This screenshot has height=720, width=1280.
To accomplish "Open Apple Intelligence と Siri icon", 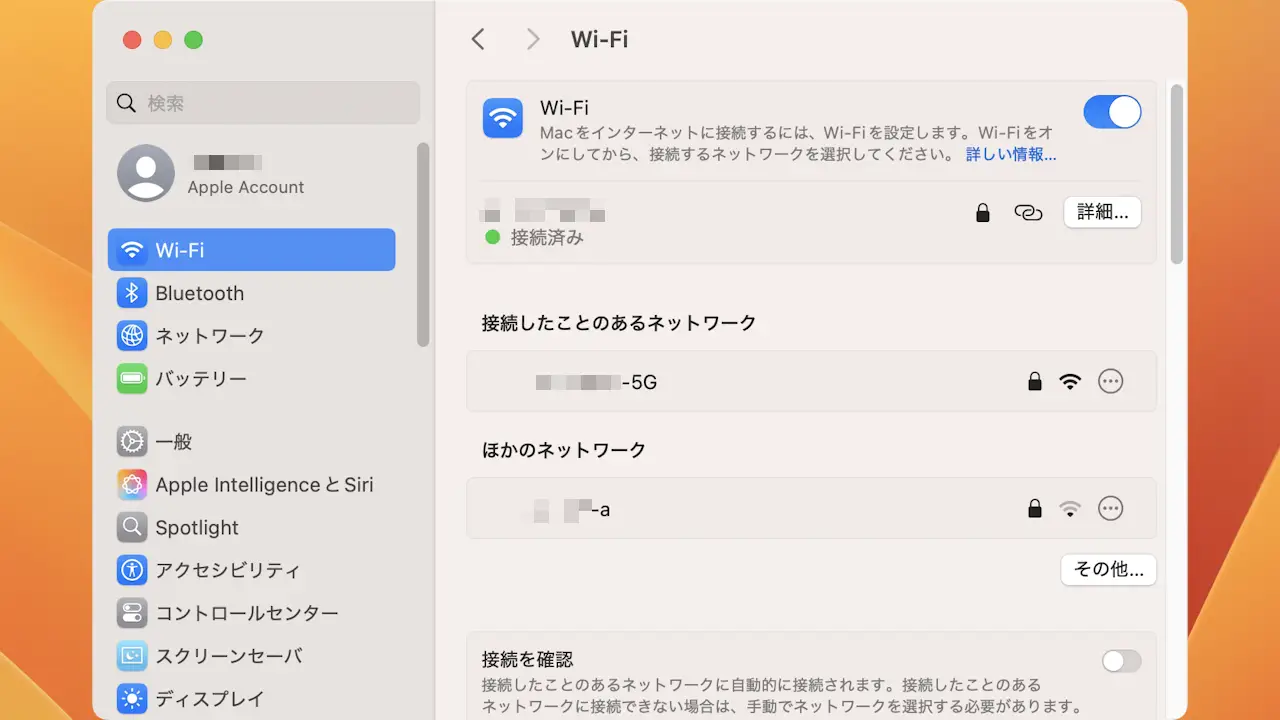I will pyautogui.click(x=132, y=485).
